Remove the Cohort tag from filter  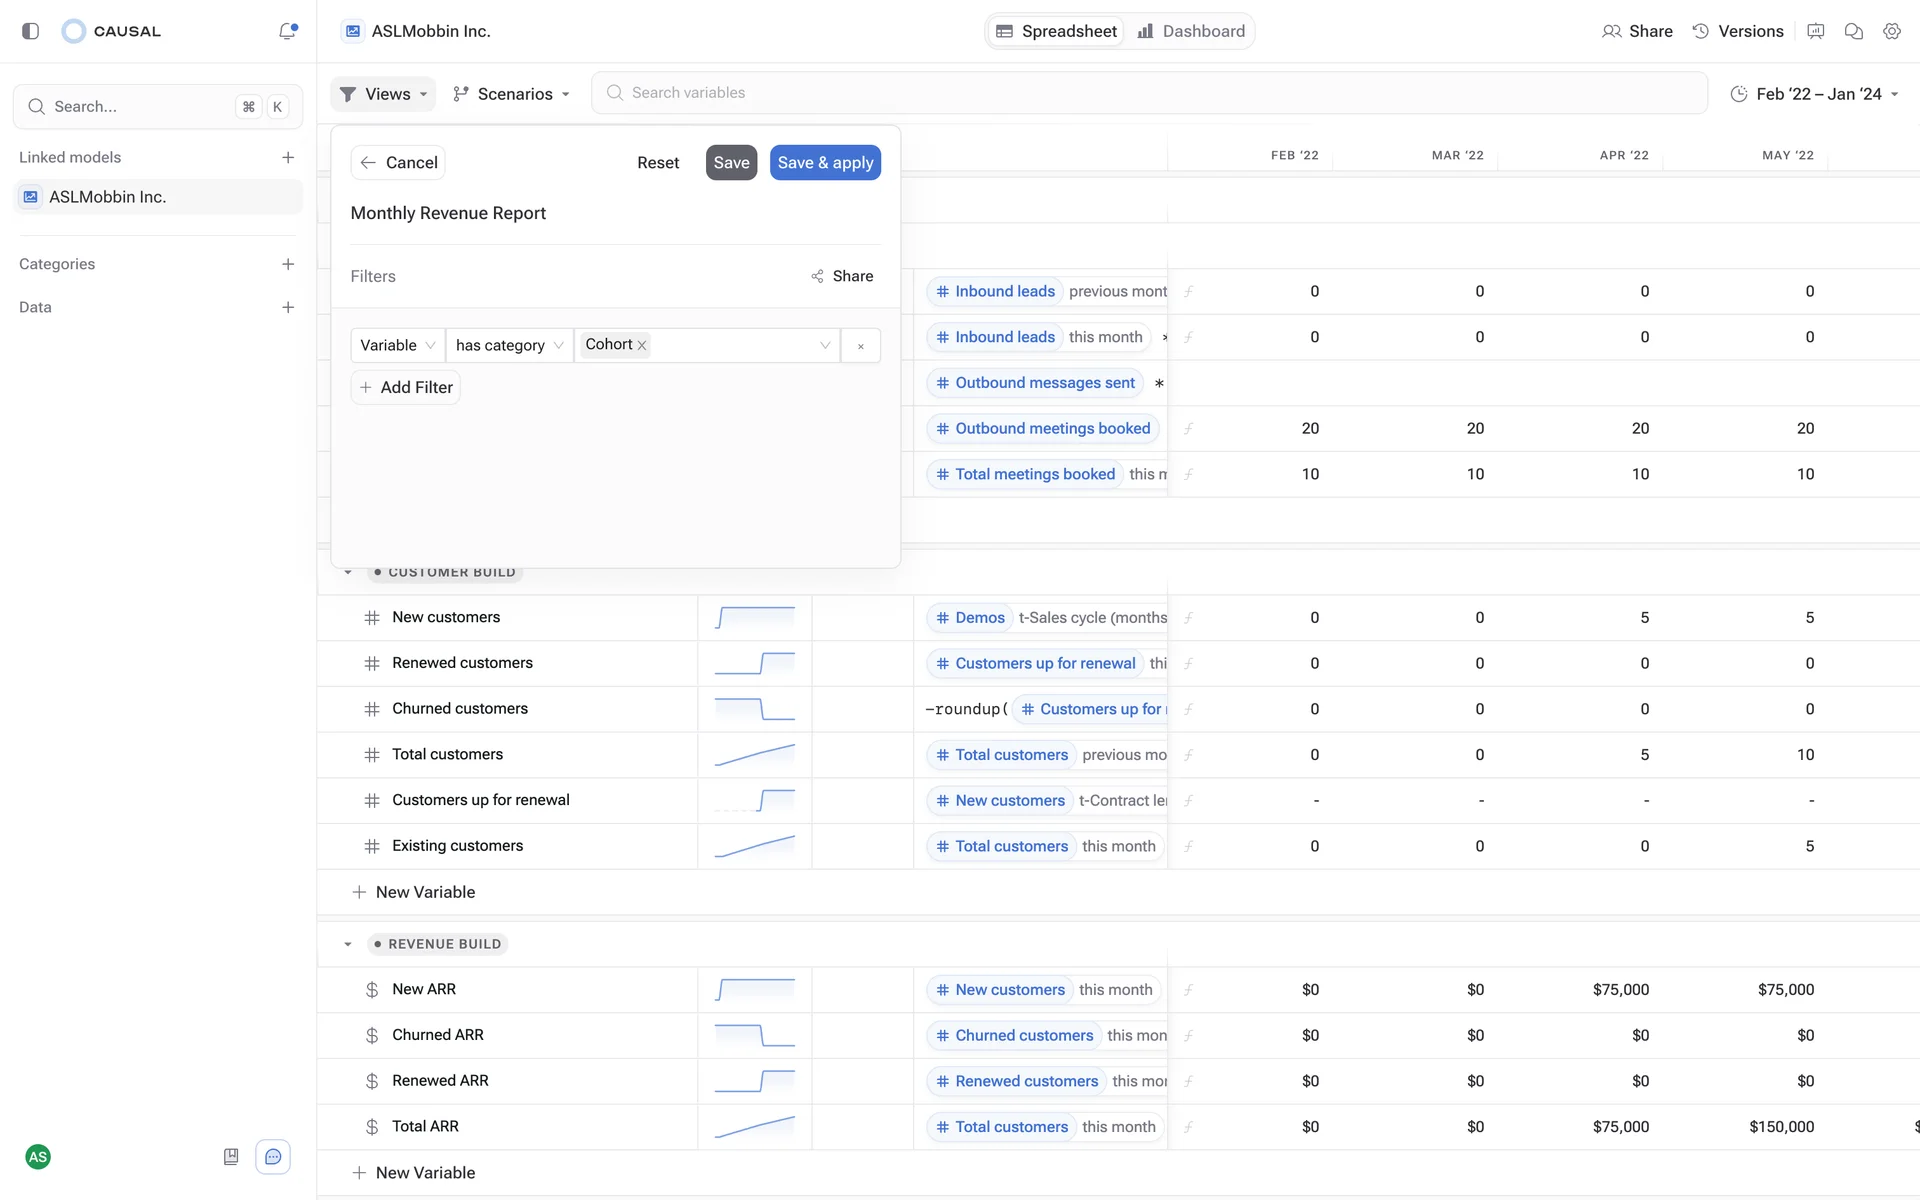642,345
